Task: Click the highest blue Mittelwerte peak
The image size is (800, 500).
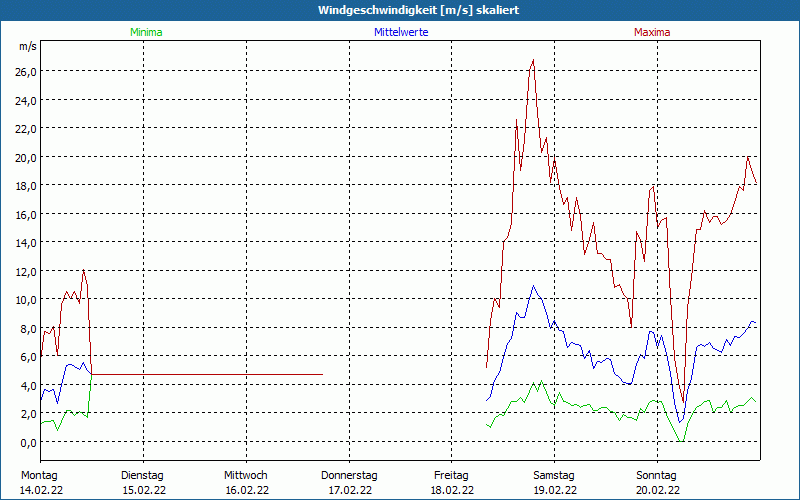Action: (534, 287)
